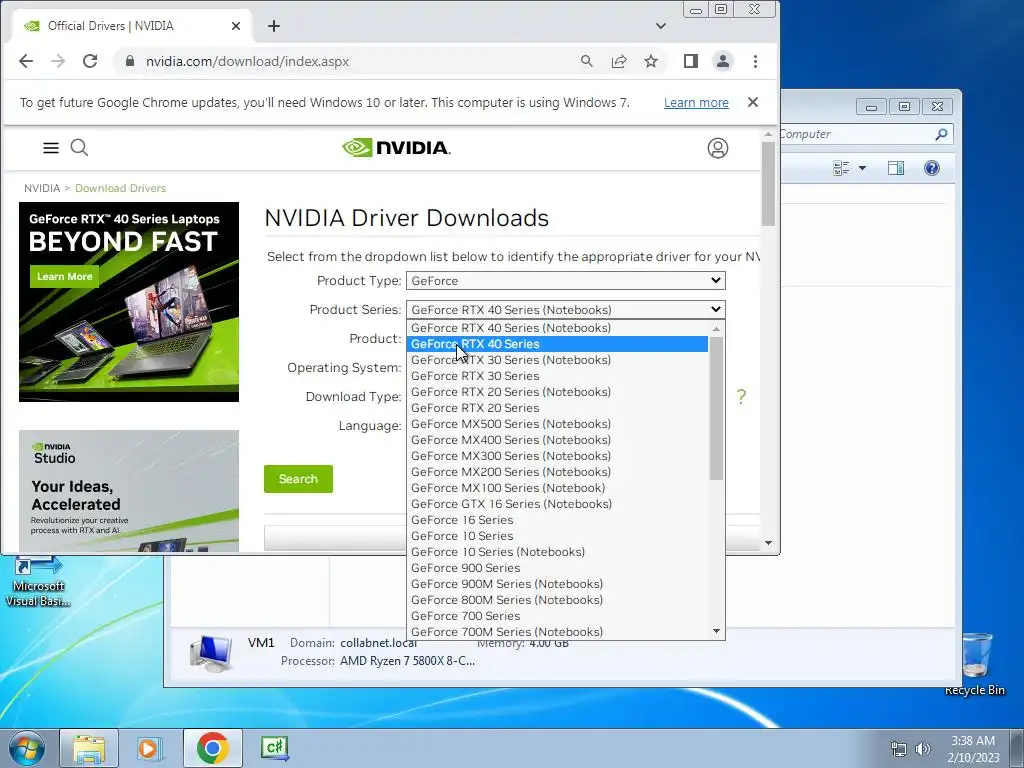Click the network tray icon
Screen dimensions: 1024x768
899,749
